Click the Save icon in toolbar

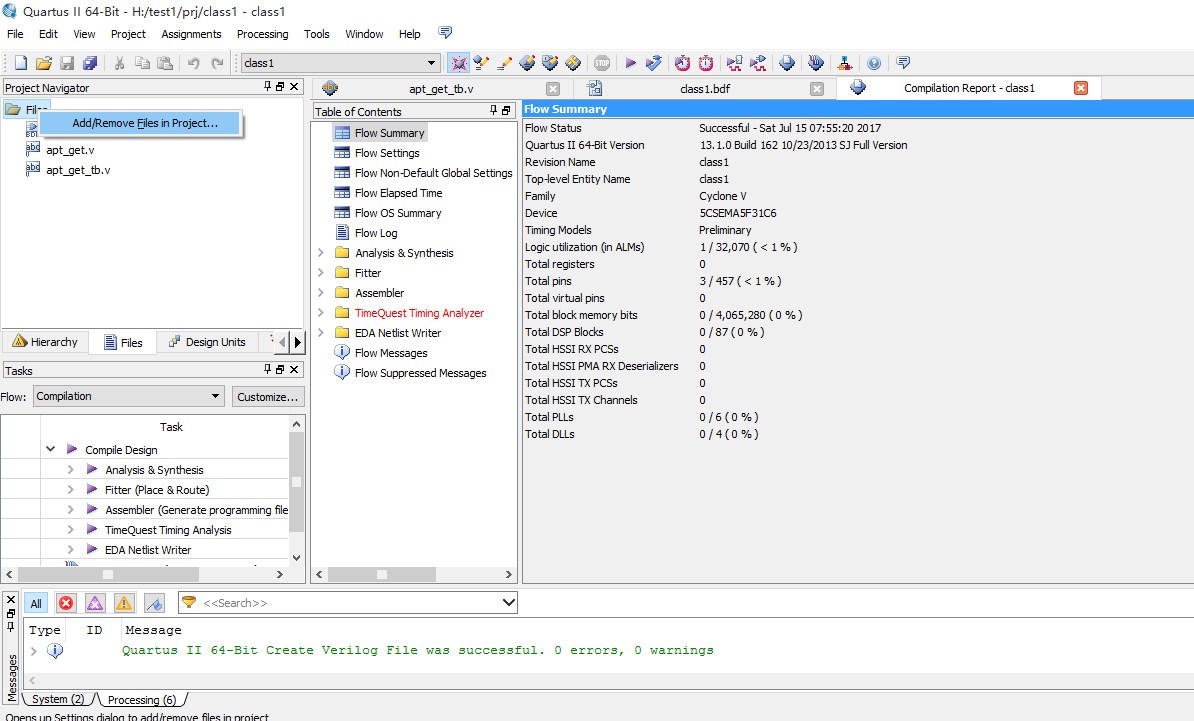click(x=67, y=63)
